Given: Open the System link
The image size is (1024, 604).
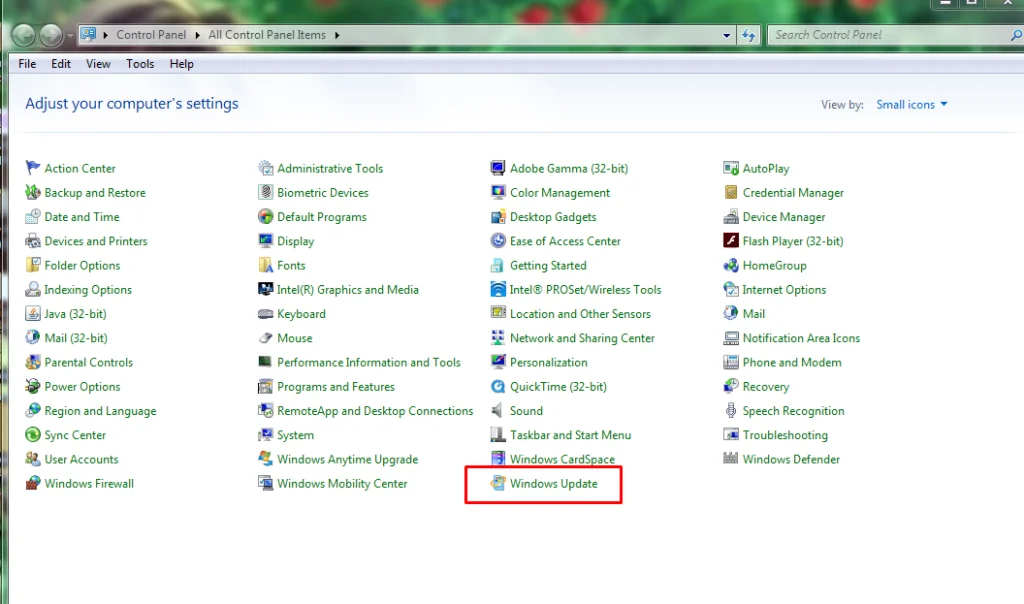Looking at the screenshot, I should 295,435.
